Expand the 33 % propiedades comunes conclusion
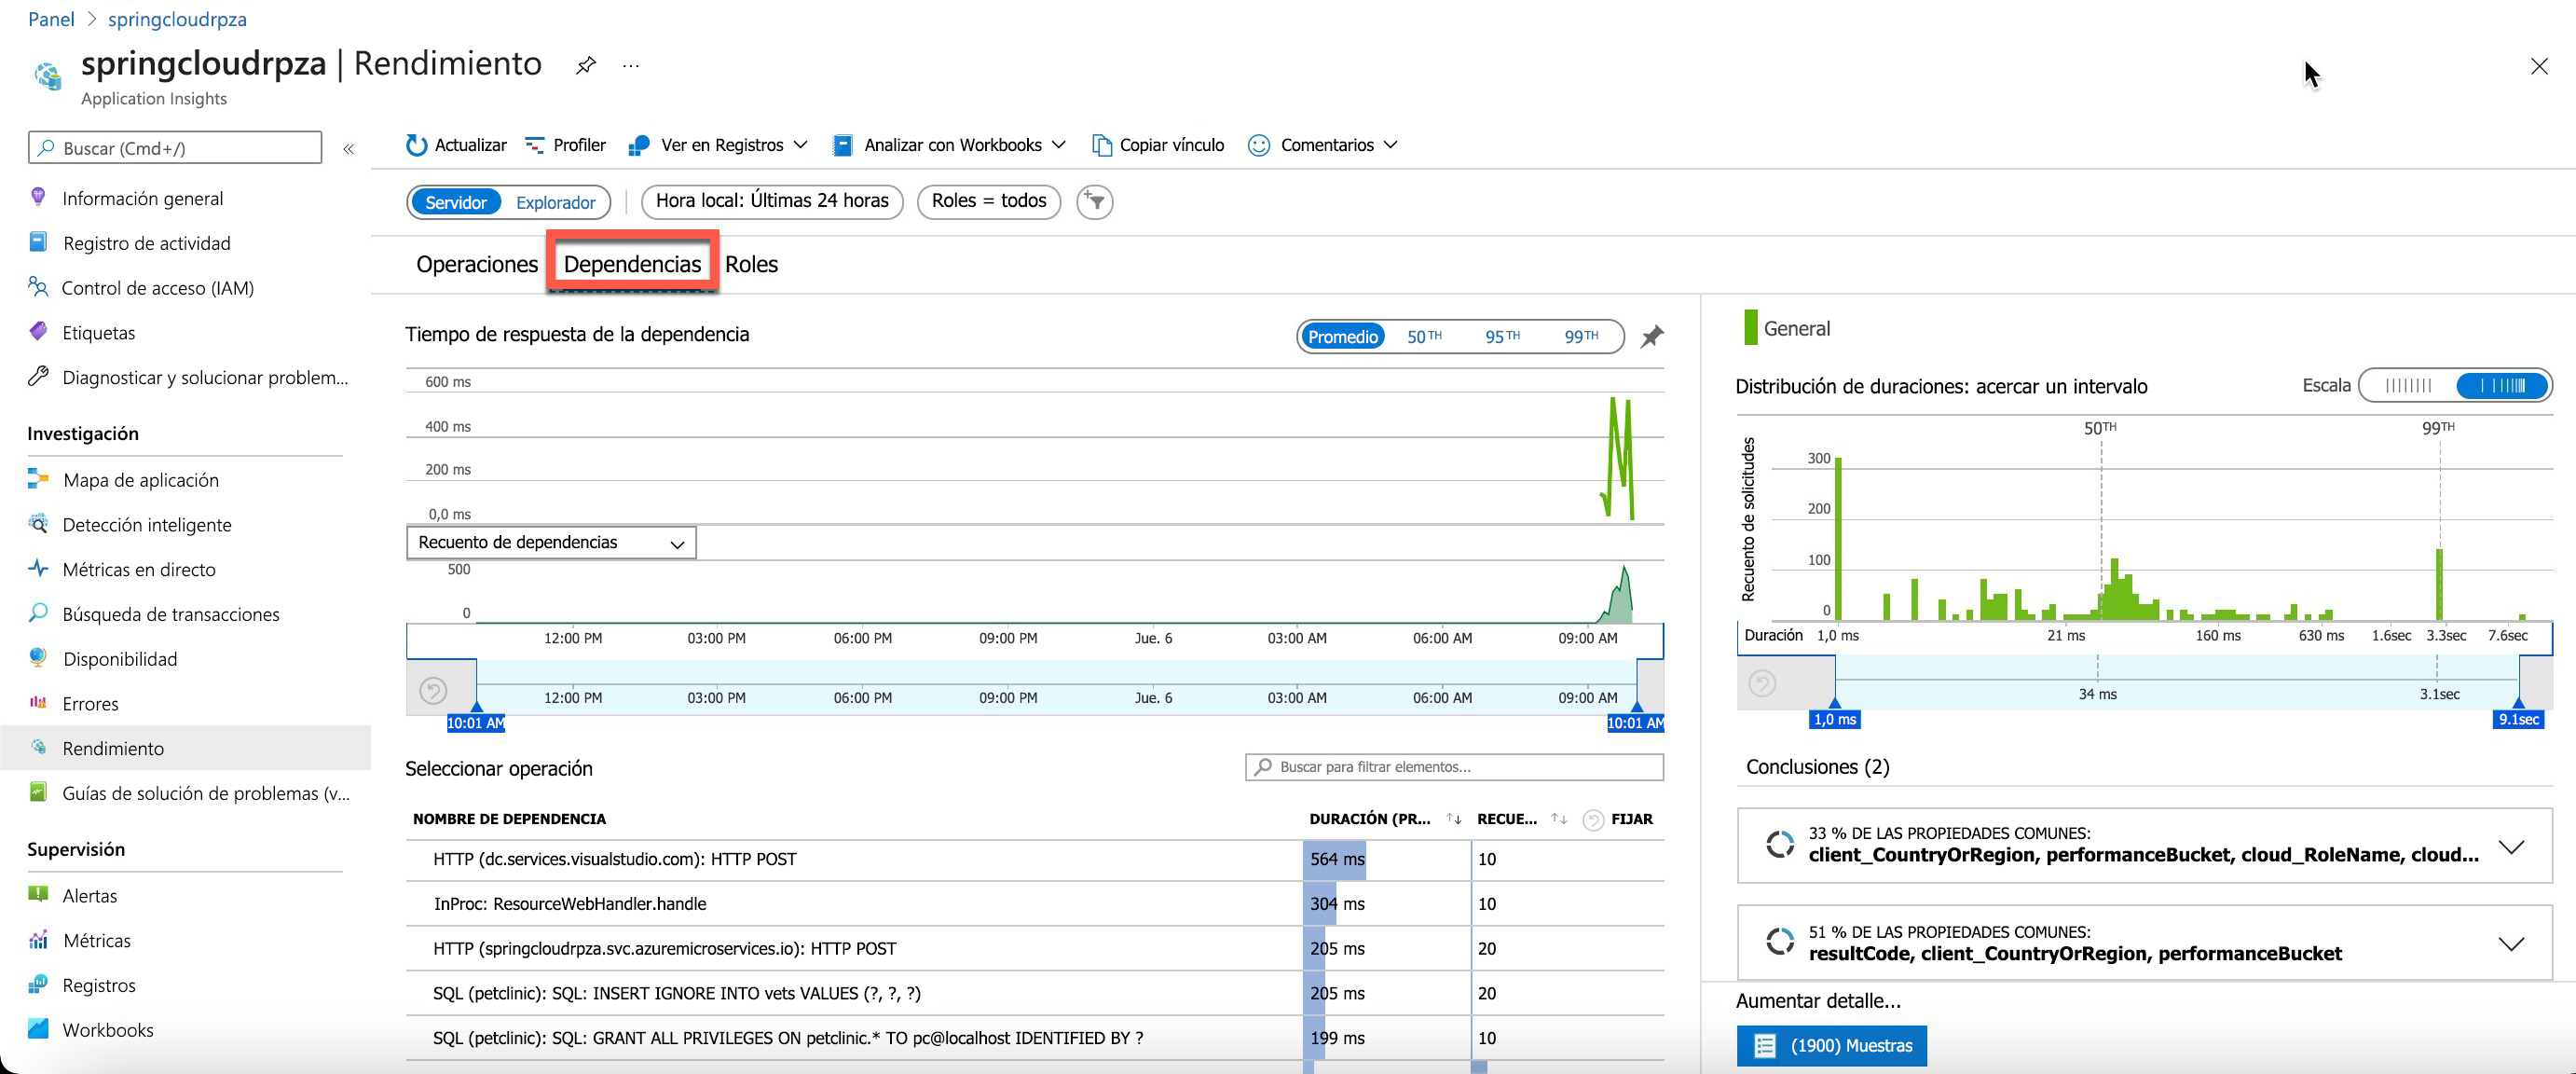This screenshot has height=1074, width=2576. (2511, 847)
